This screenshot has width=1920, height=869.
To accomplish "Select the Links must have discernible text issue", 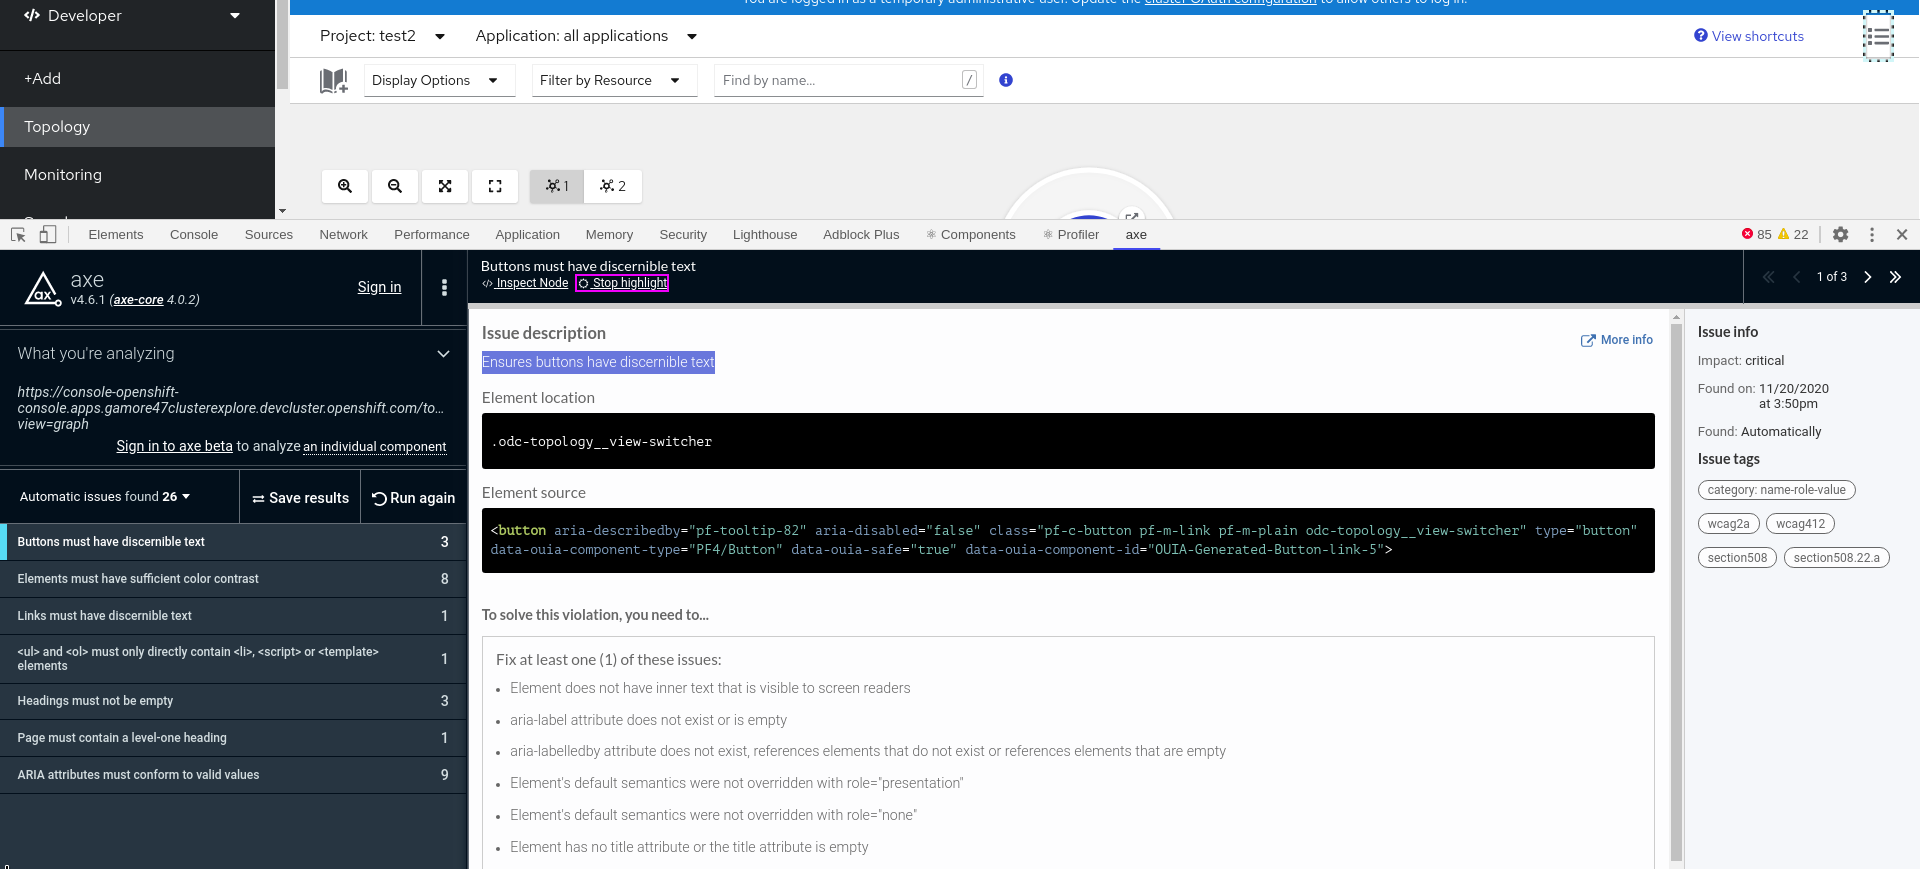I will click(x=233, y=616).
